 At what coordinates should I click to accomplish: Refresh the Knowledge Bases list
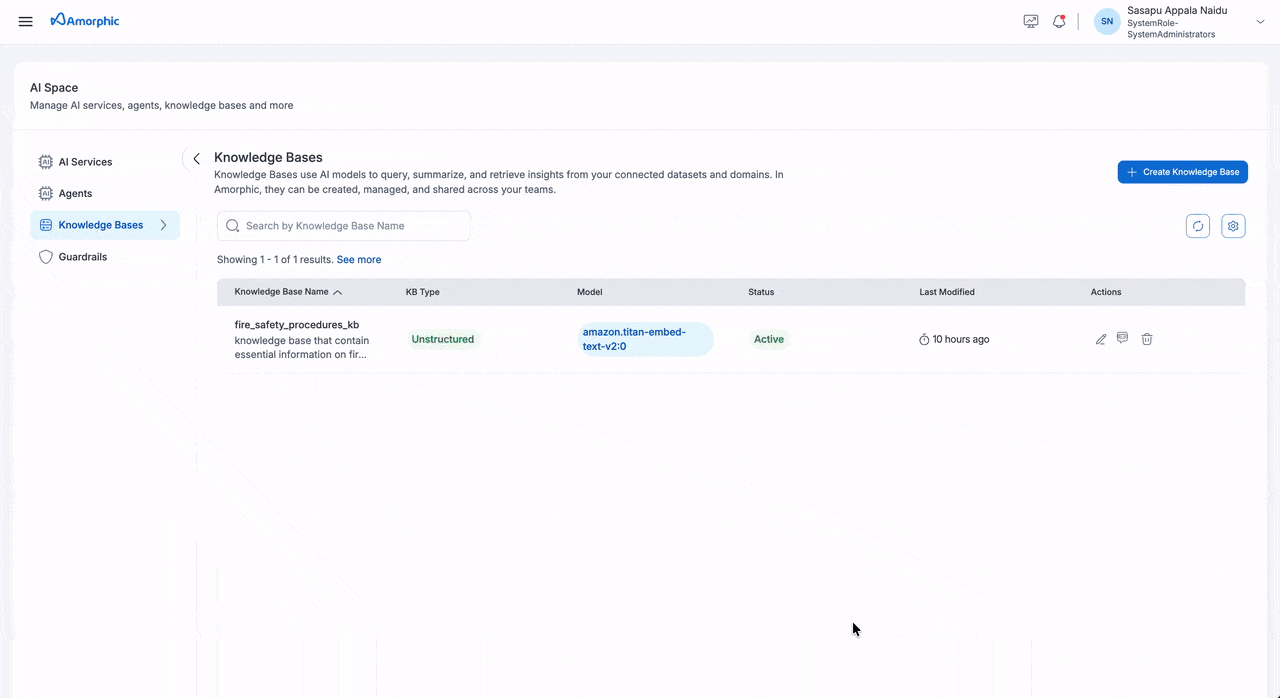coord(1197,225)
